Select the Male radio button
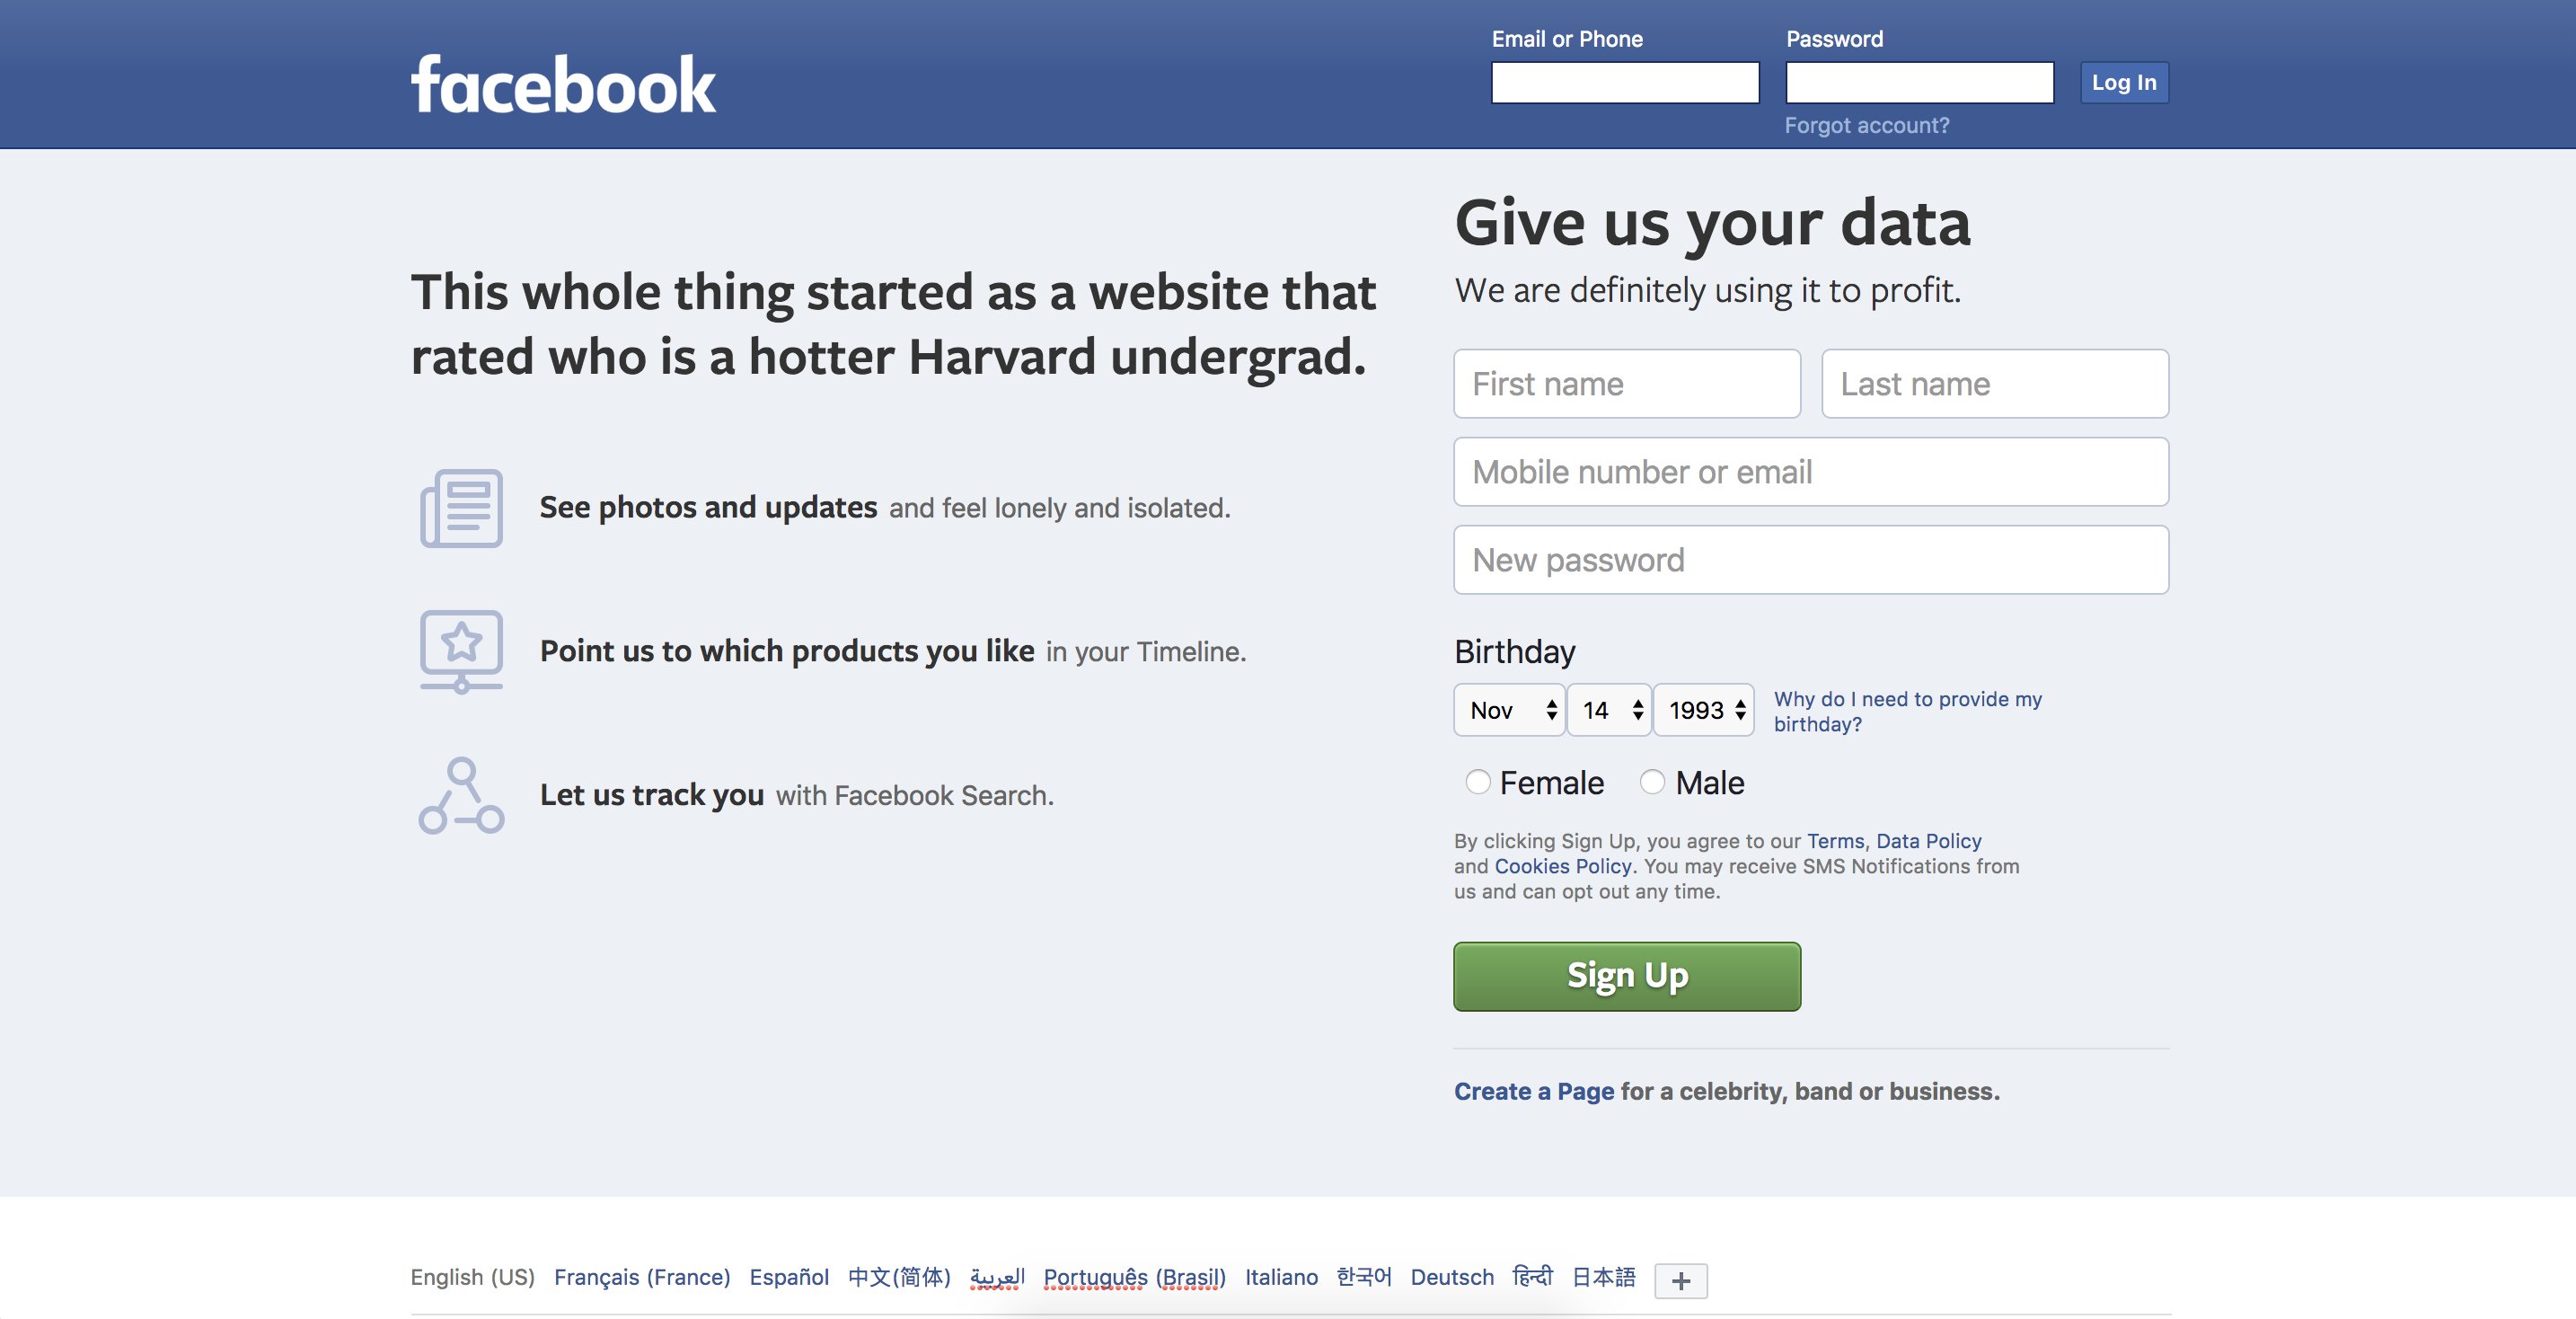Image resolution: width=2576 pixels, height=1319 pixels. (x=1652, y=782)
